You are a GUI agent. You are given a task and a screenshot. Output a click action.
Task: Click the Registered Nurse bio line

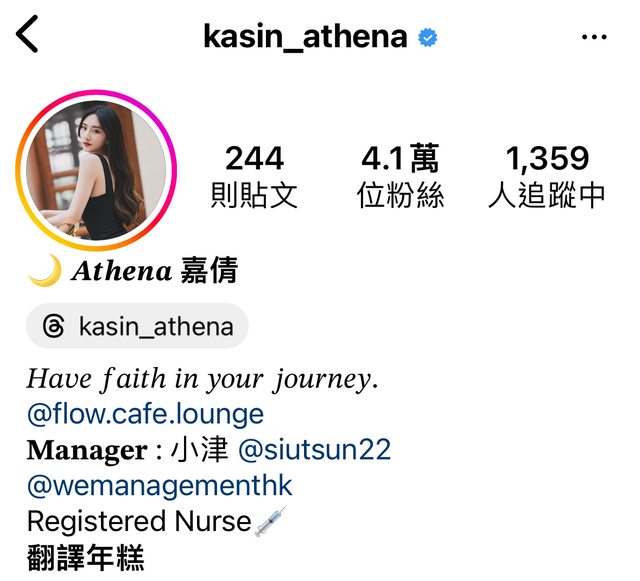[x=139, y=521]
